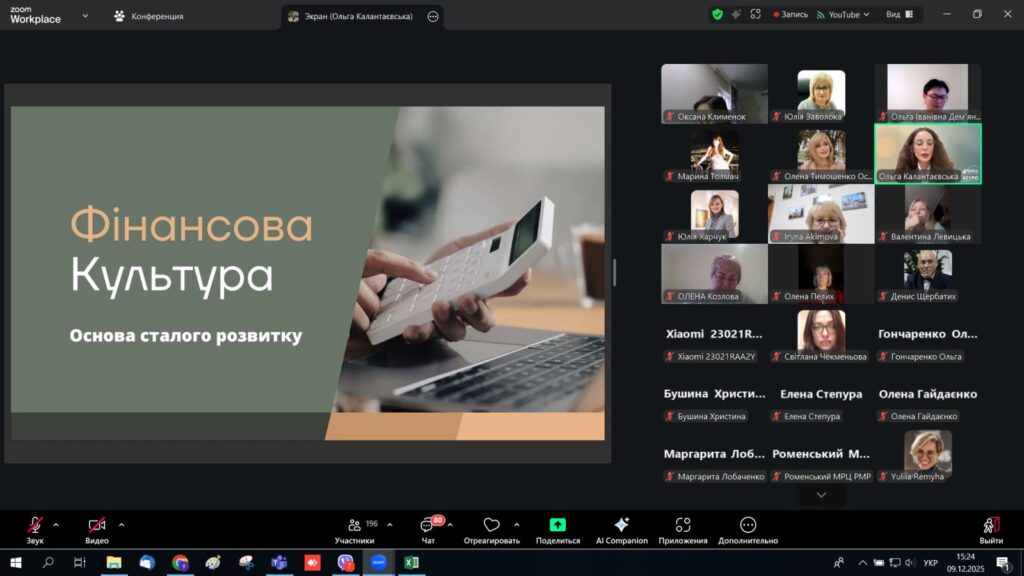1024x576 pixels.
Task: Expand the YouTube livestream dropdown
Action: pos(843,15)
